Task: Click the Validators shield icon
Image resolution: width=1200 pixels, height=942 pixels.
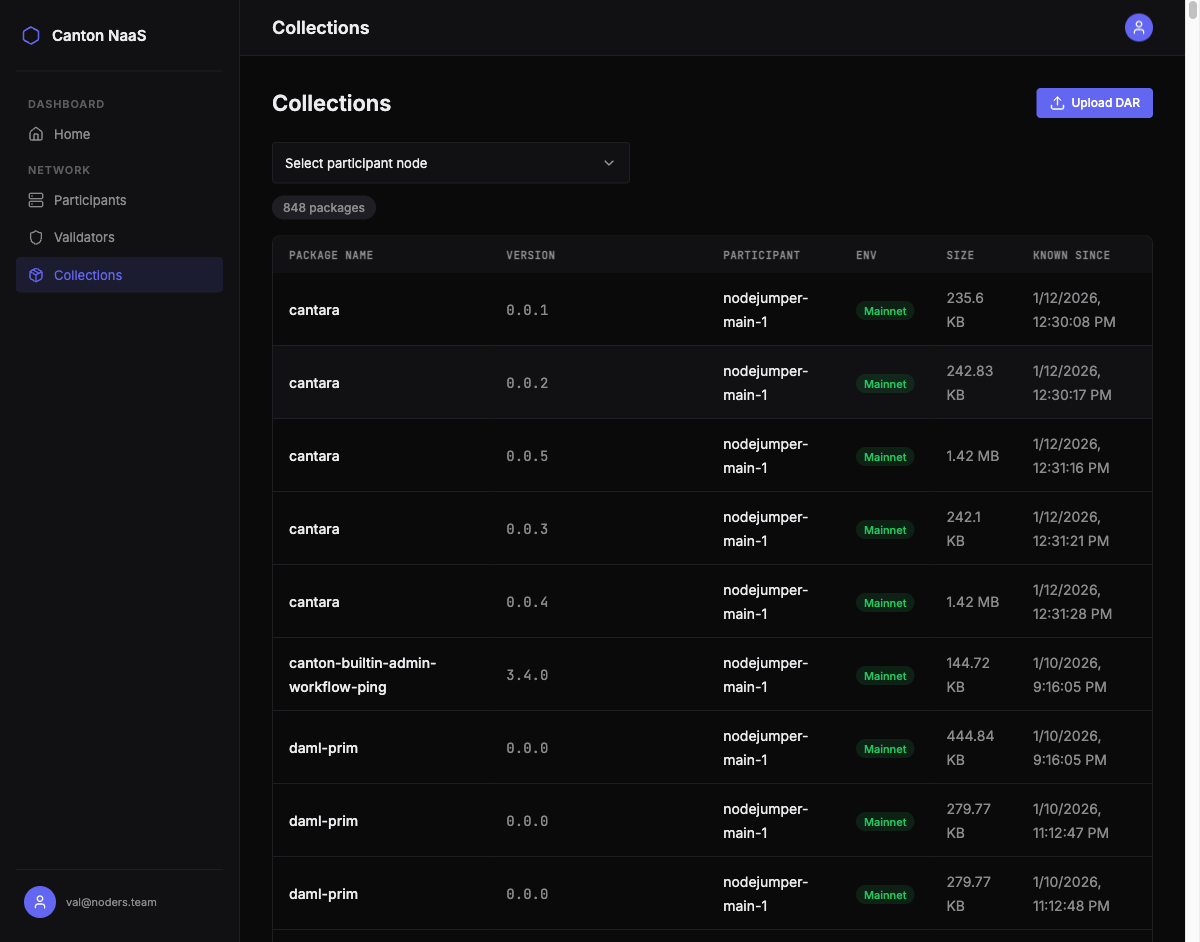Action: click(36, 237)
